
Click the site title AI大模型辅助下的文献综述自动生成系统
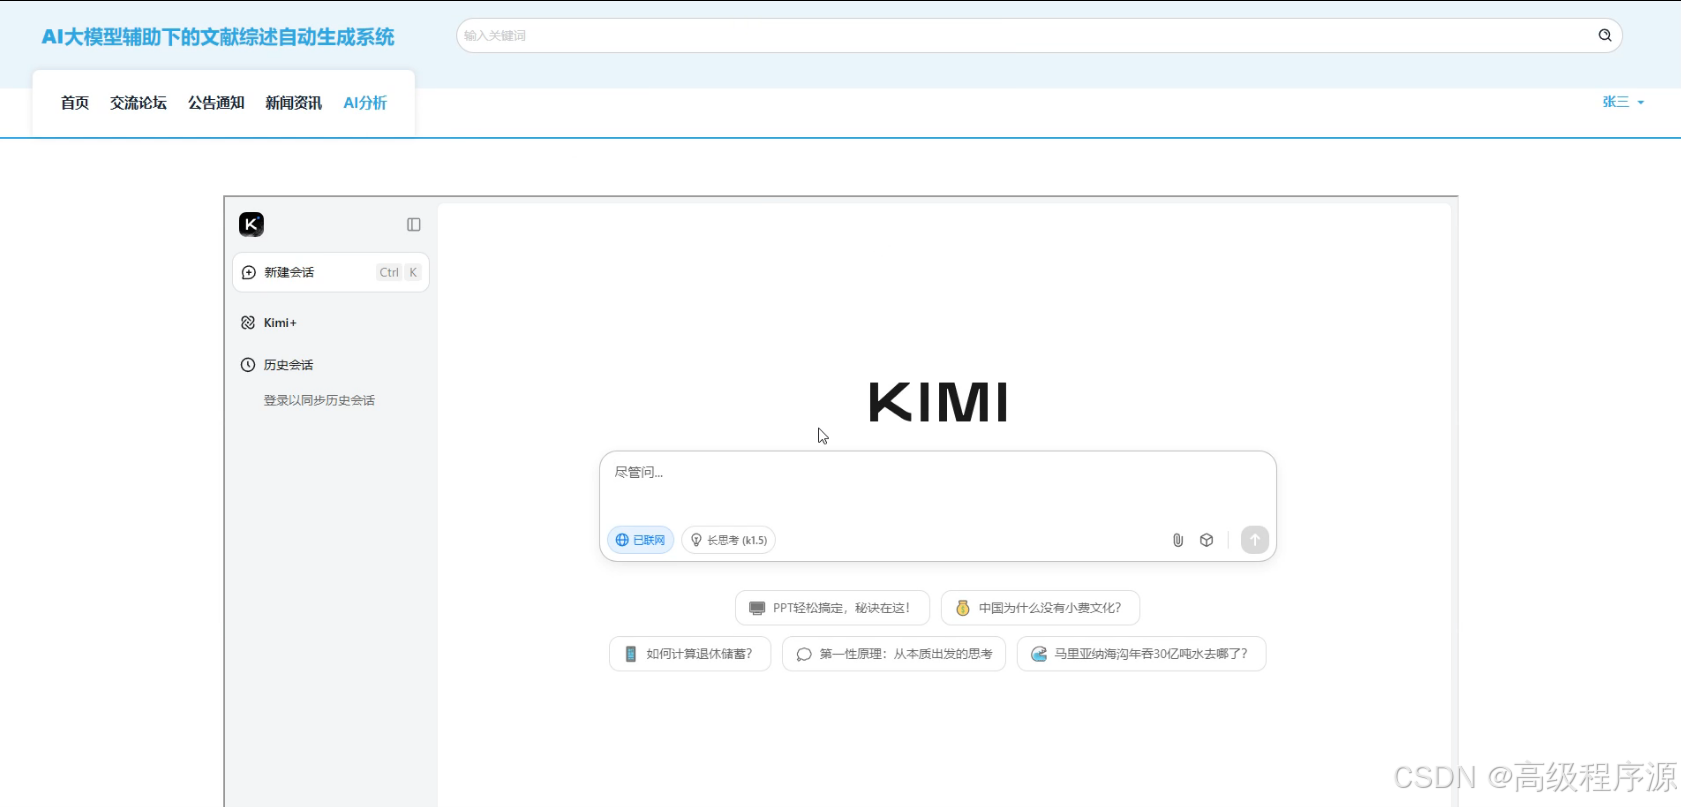click(x=218, y=37)
